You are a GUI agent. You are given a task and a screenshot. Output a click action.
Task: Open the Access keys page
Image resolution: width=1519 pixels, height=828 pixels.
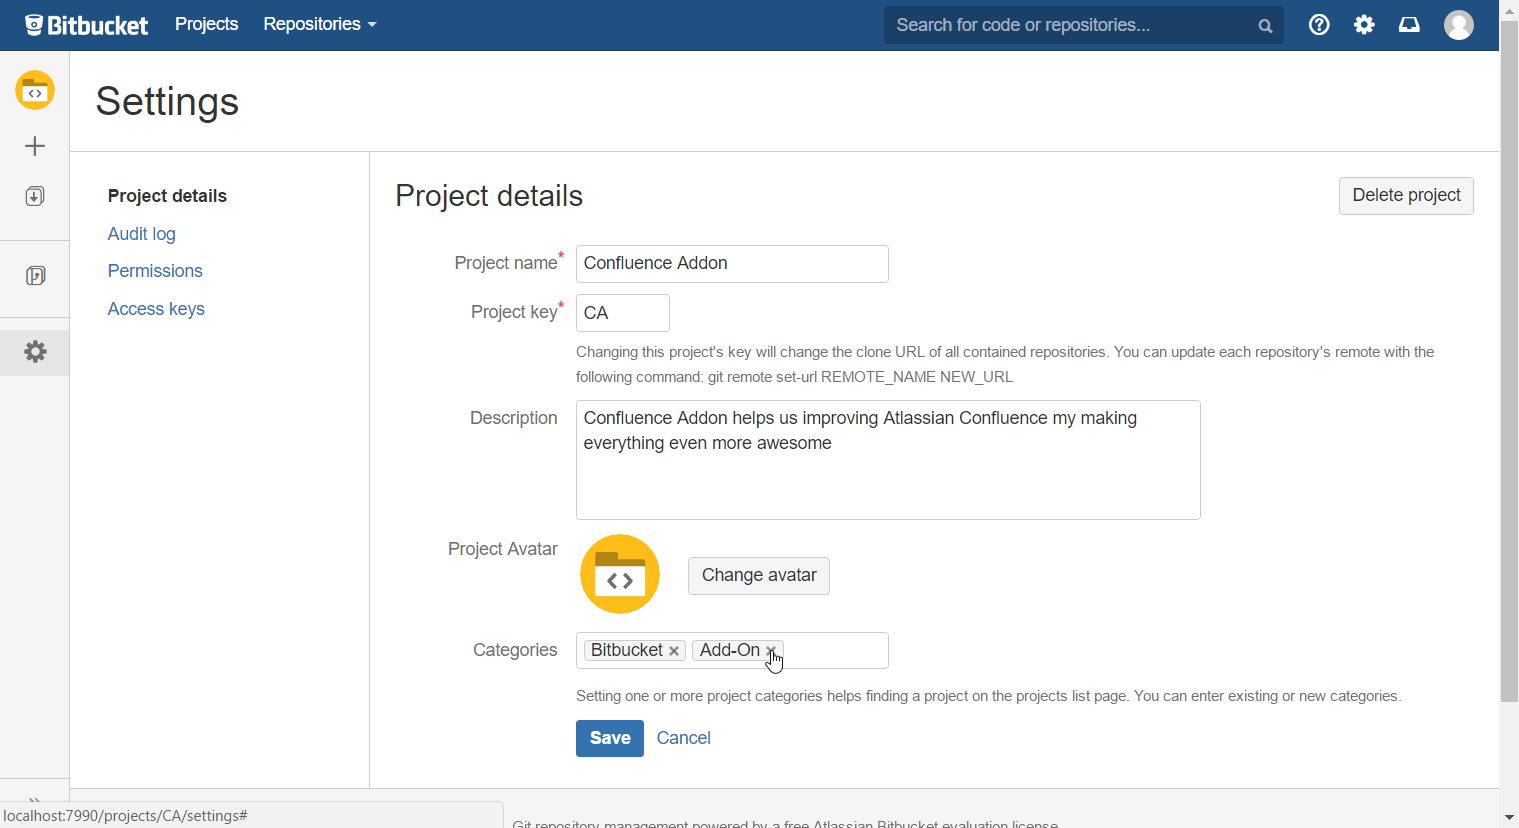[156, 308]
